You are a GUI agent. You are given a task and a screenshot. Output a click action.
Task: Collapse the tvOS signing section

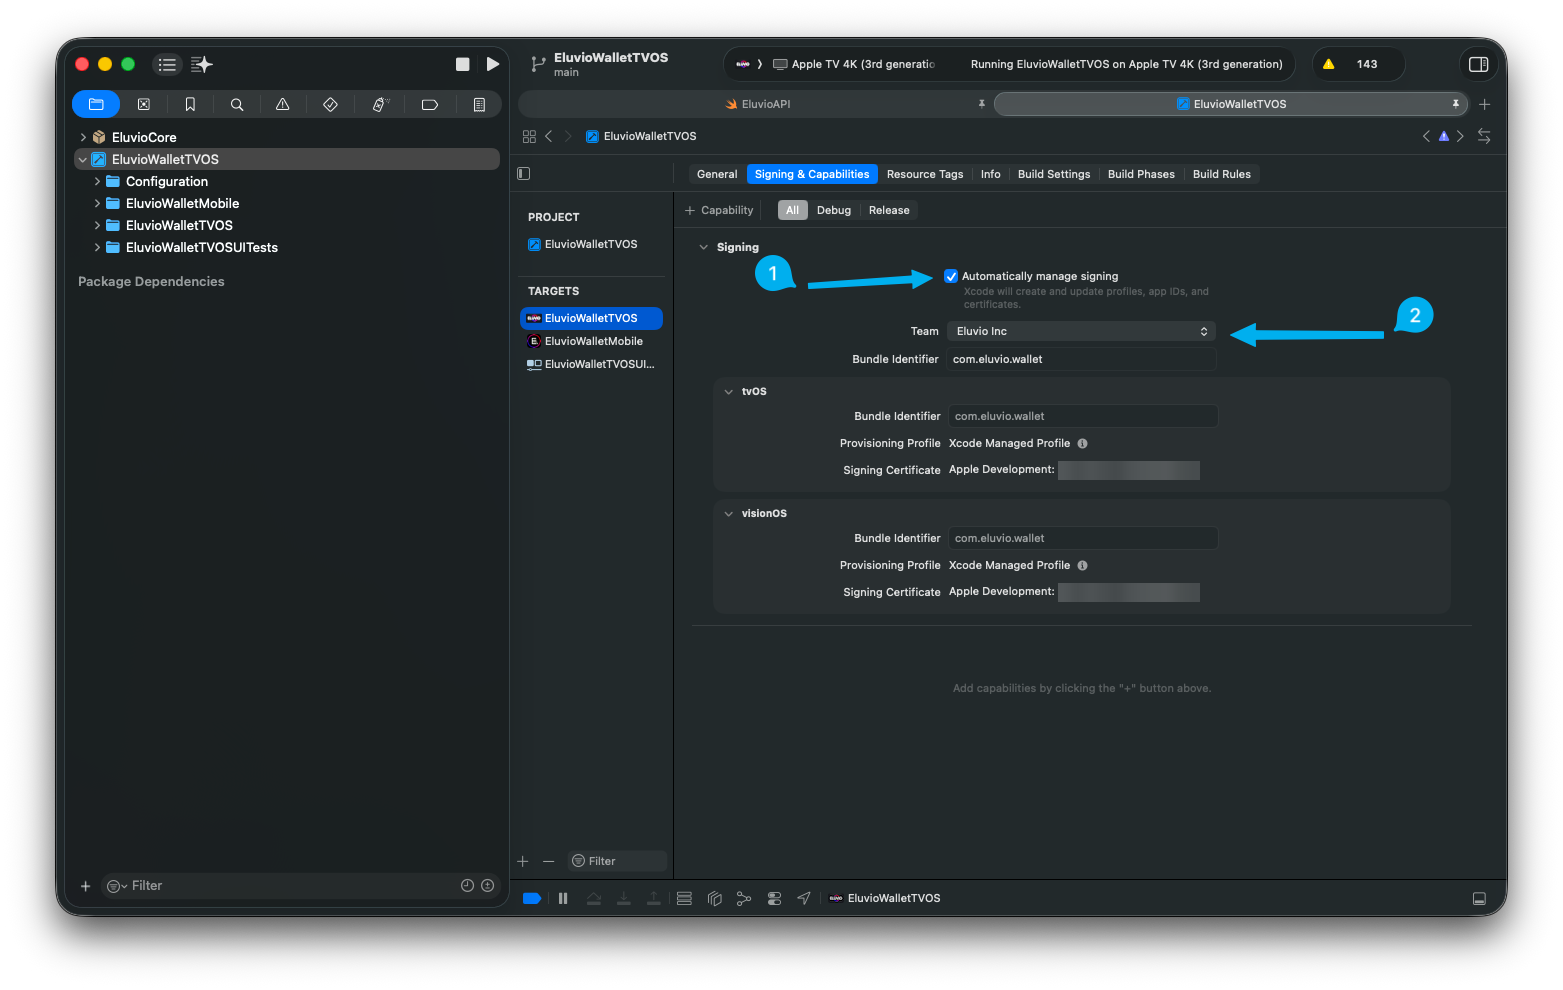(x=728, y=391)
